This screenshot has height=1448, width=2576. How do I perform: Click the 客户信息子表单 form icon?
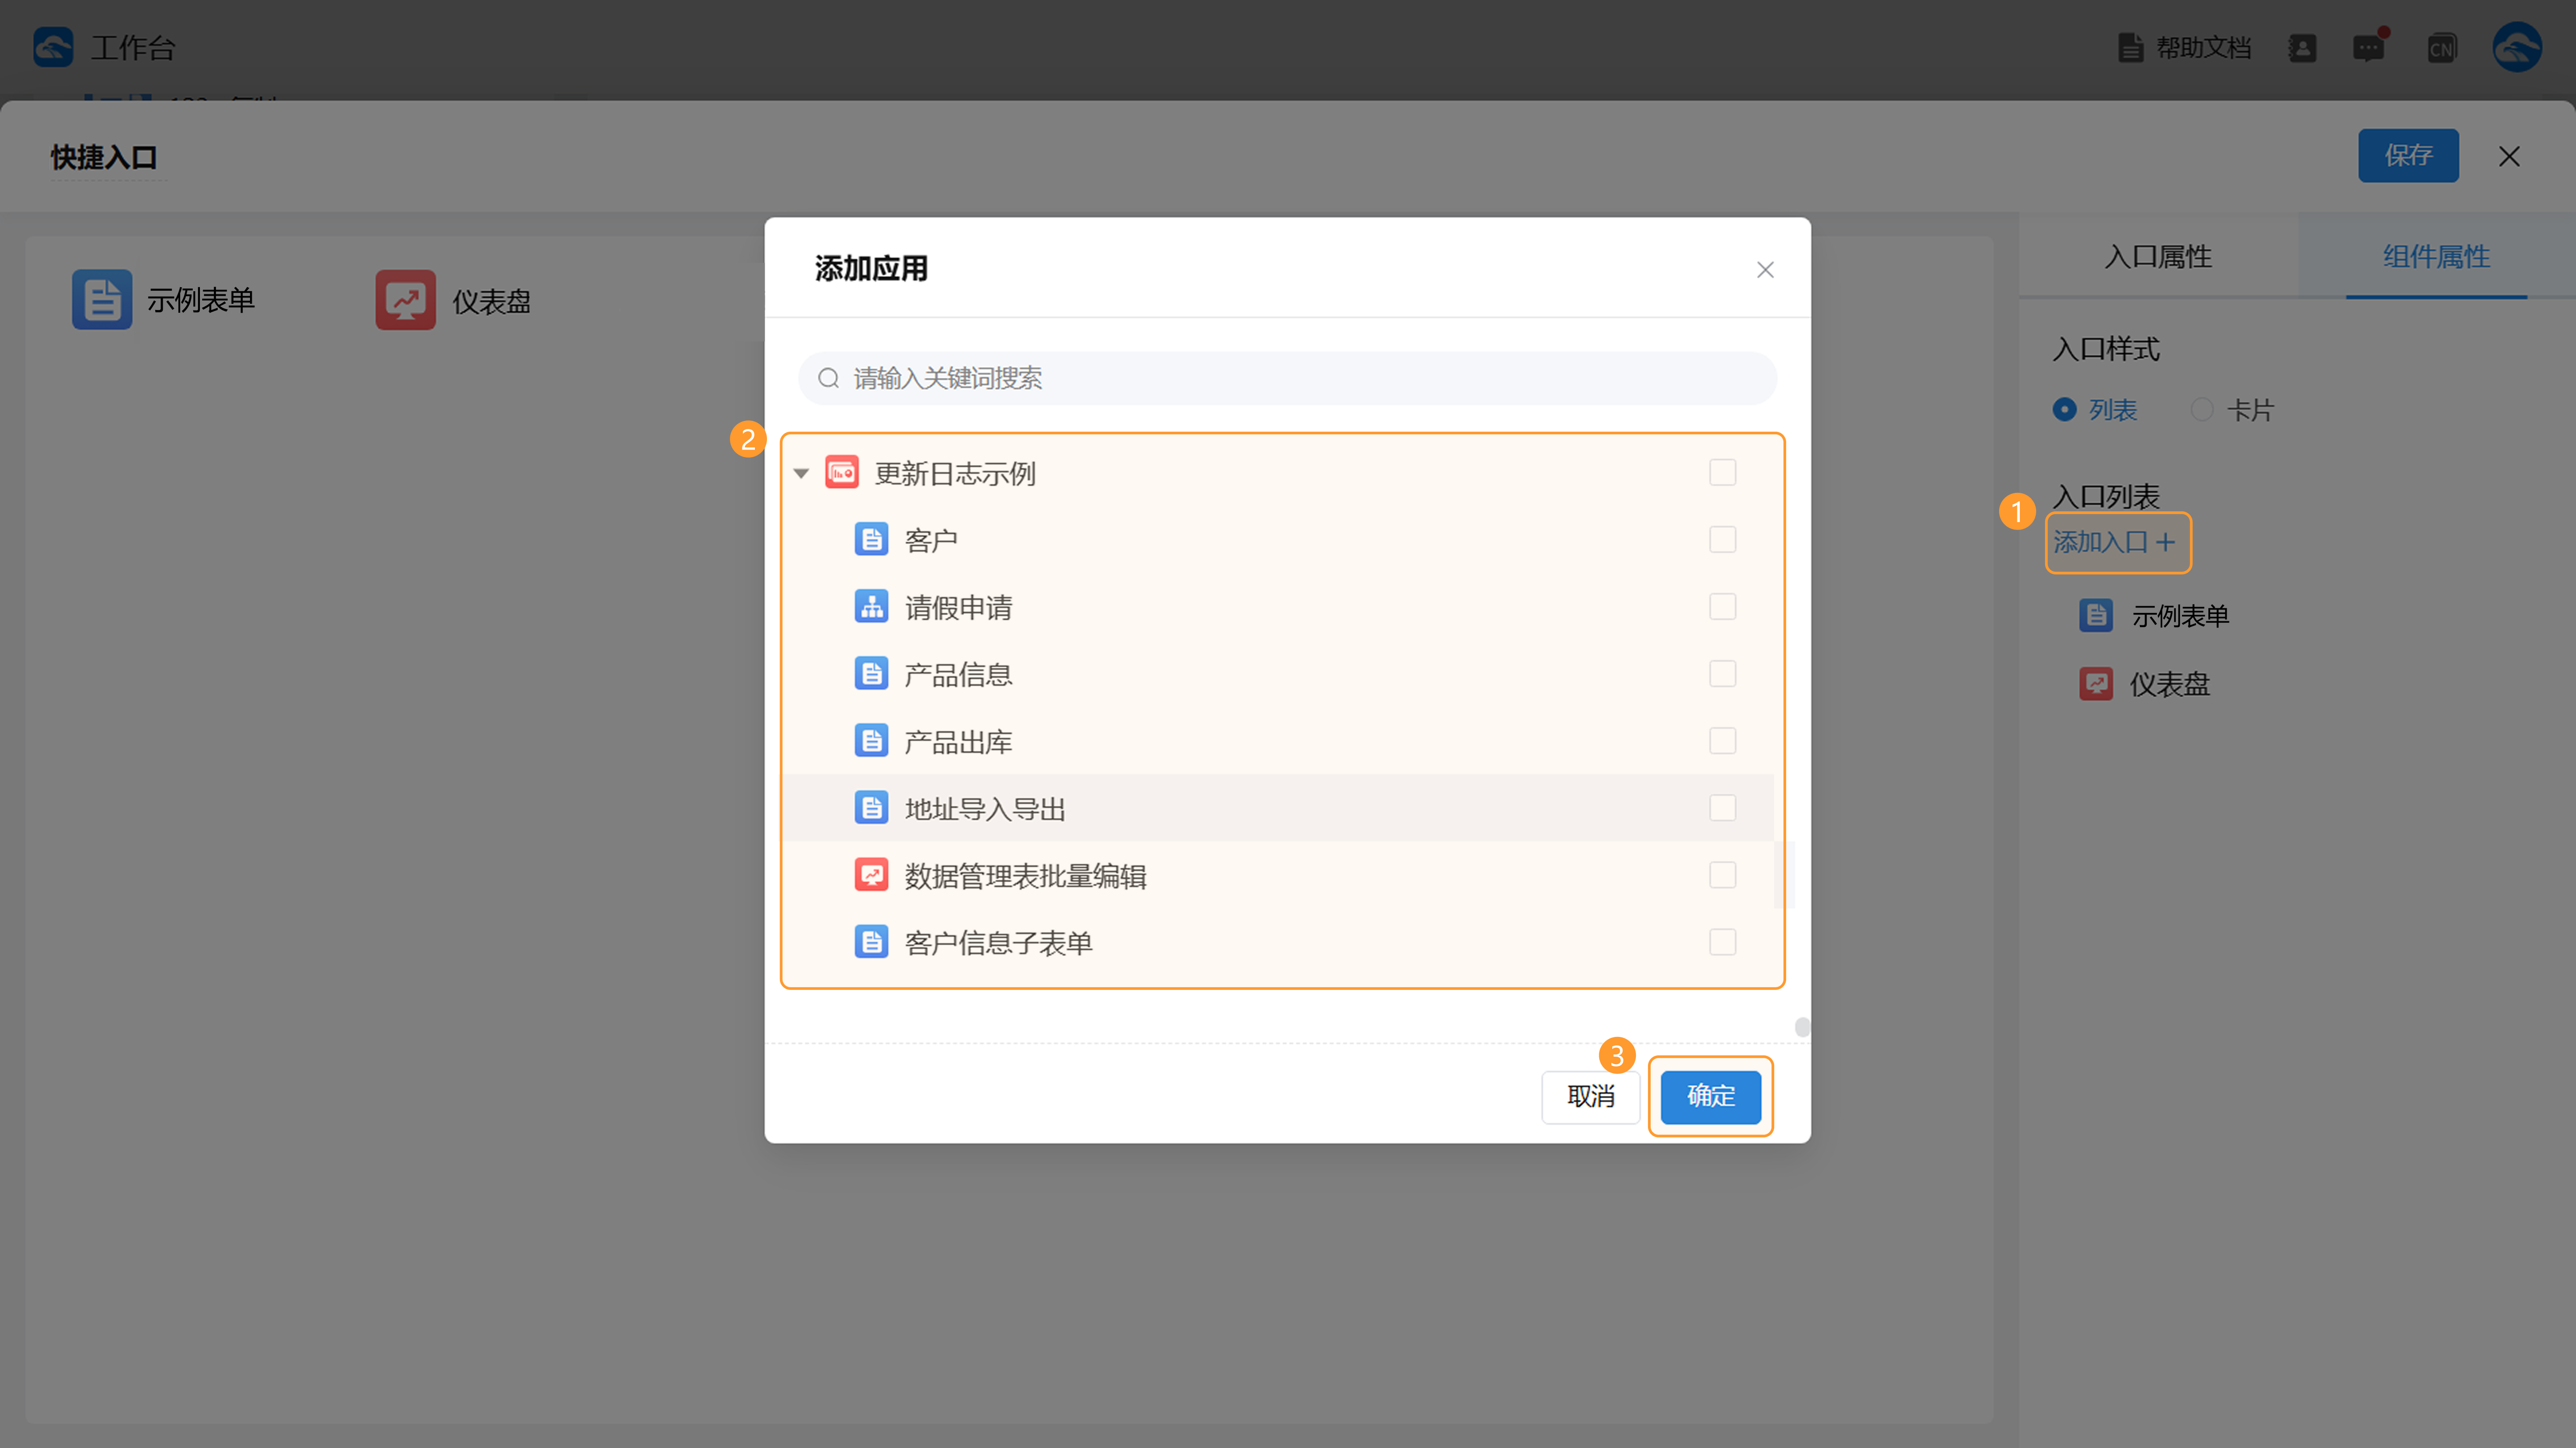click(x=871, y=942)
